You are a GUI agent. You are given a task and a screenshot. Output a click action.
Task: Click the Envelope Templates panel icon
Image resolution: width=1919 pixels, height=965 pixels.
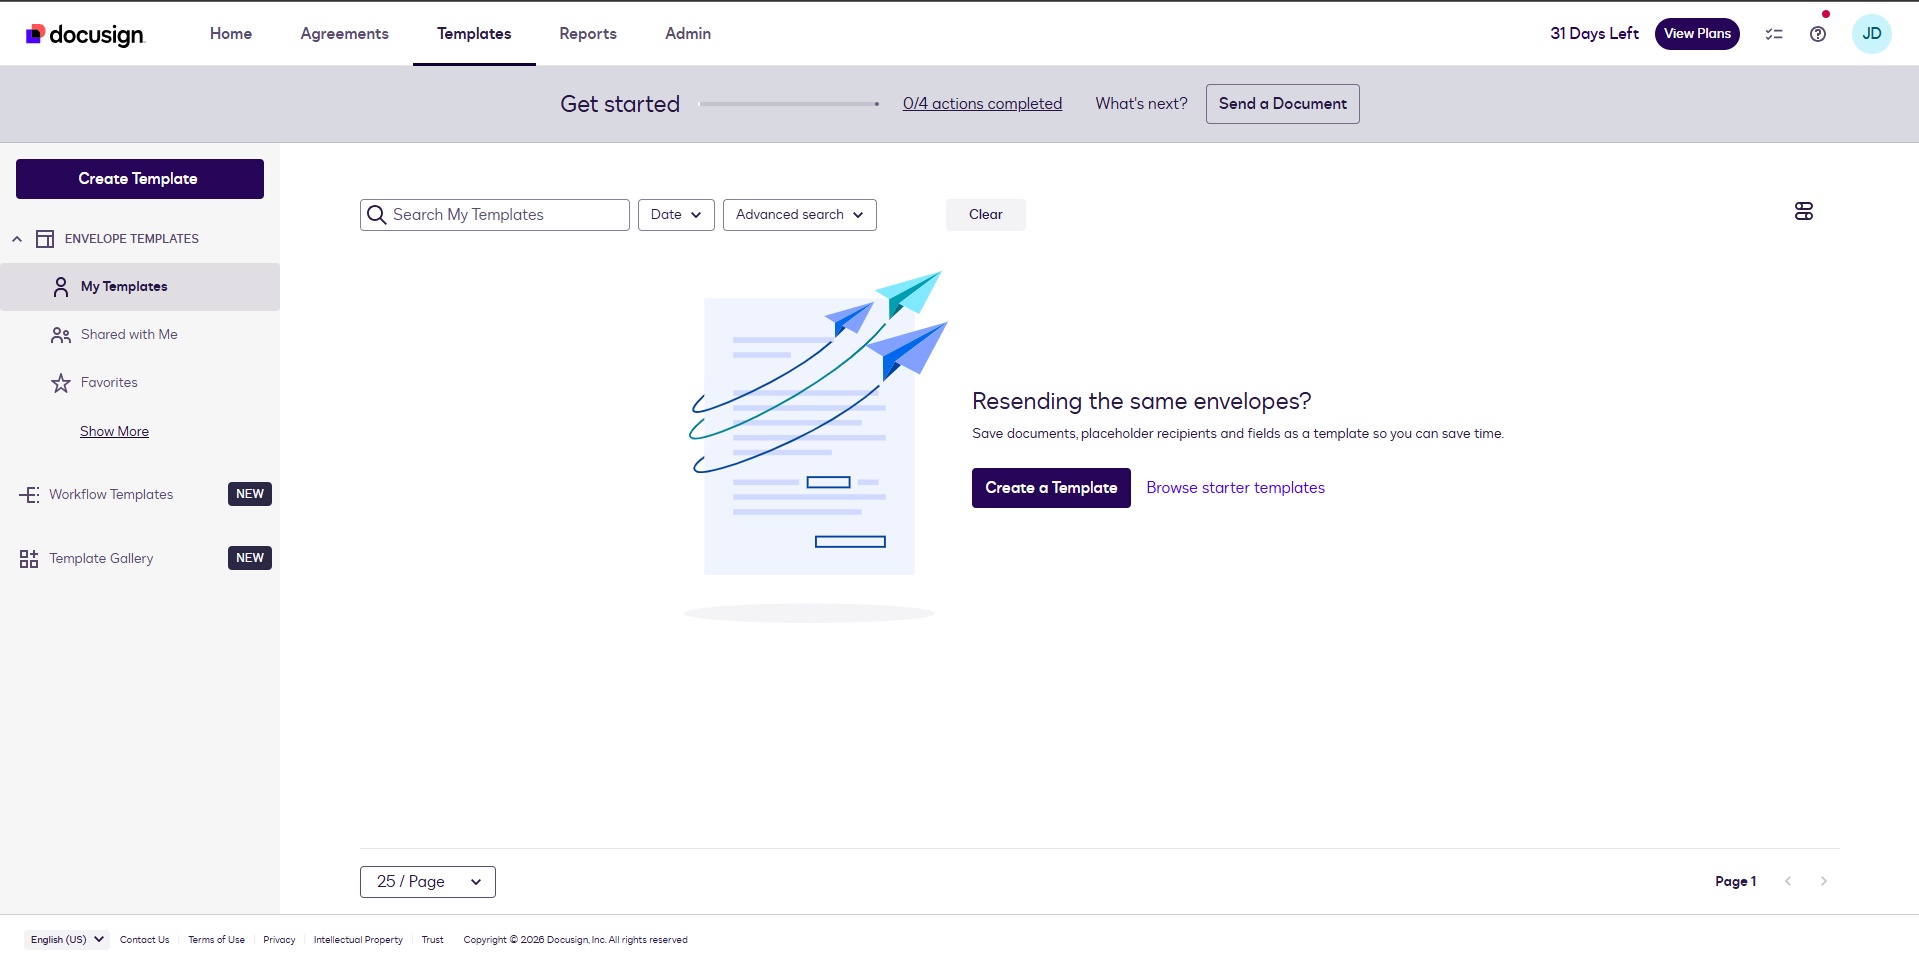click(x=45, y=239)
